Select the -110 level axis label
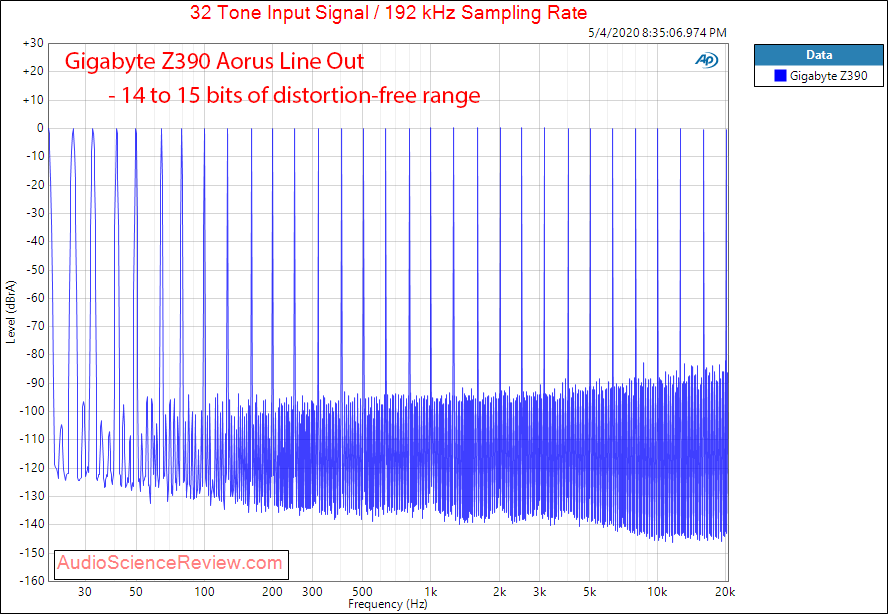 pos(32,440)
